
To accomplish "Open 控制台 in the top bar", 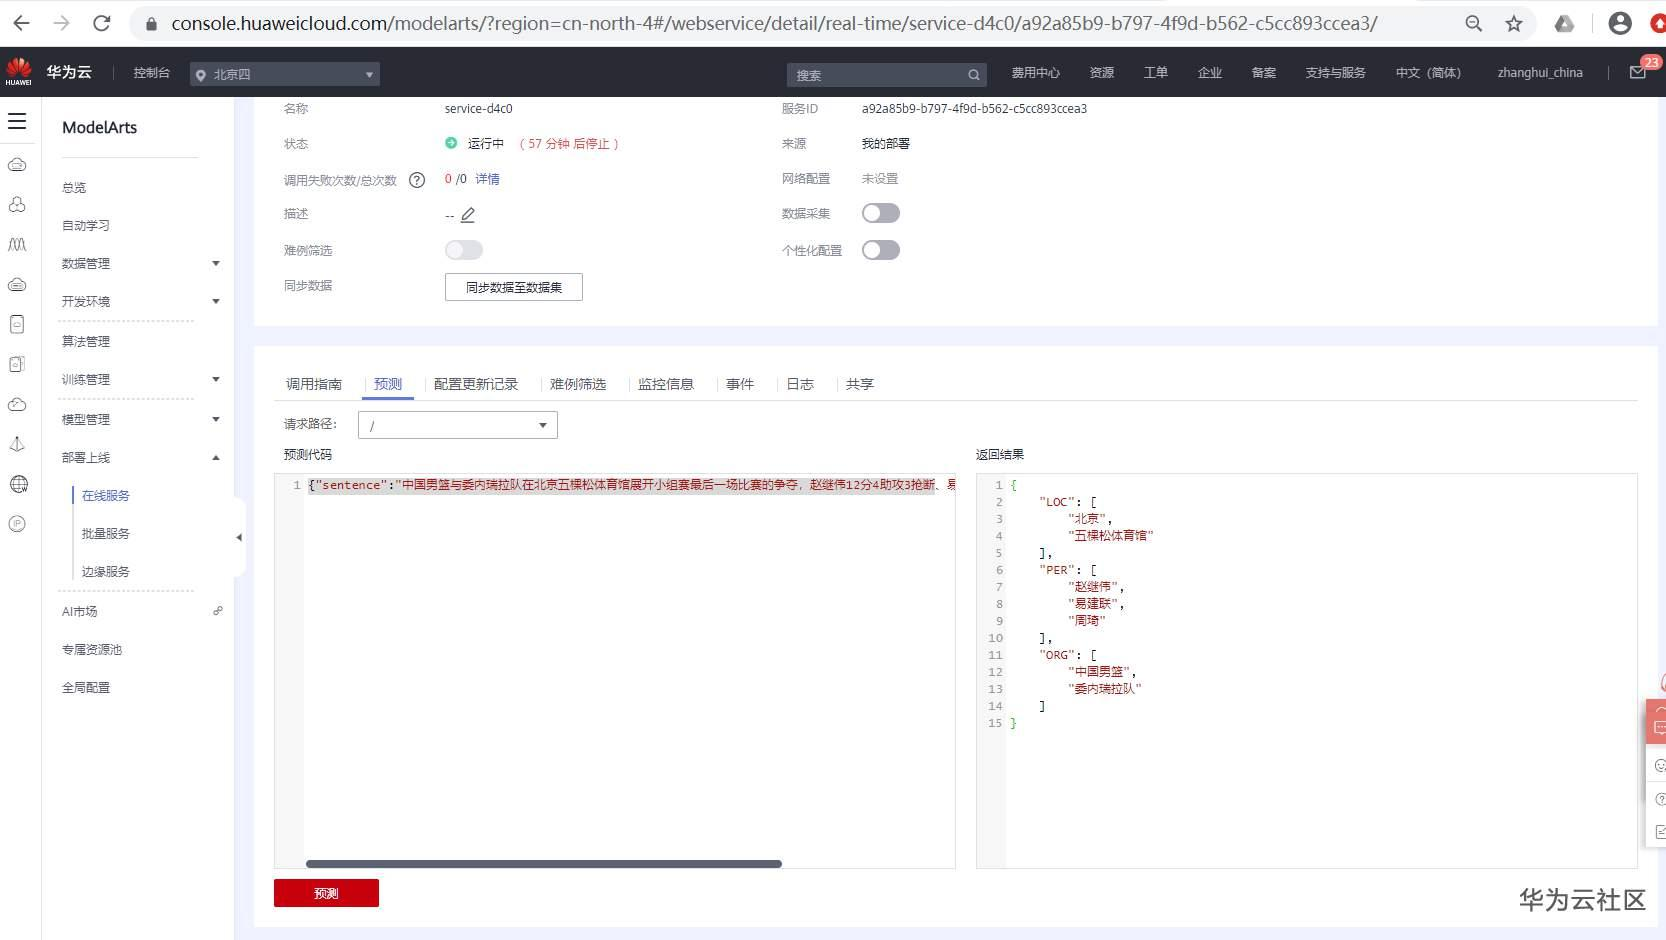I will click(152, 73).
